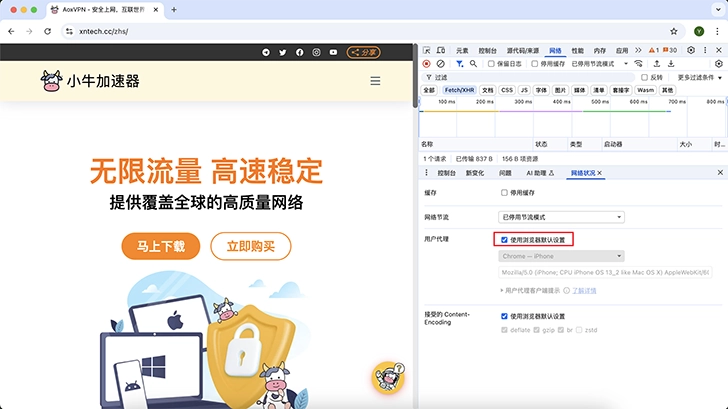Open the throttling dropdown in network toolbar

point(599,64)
